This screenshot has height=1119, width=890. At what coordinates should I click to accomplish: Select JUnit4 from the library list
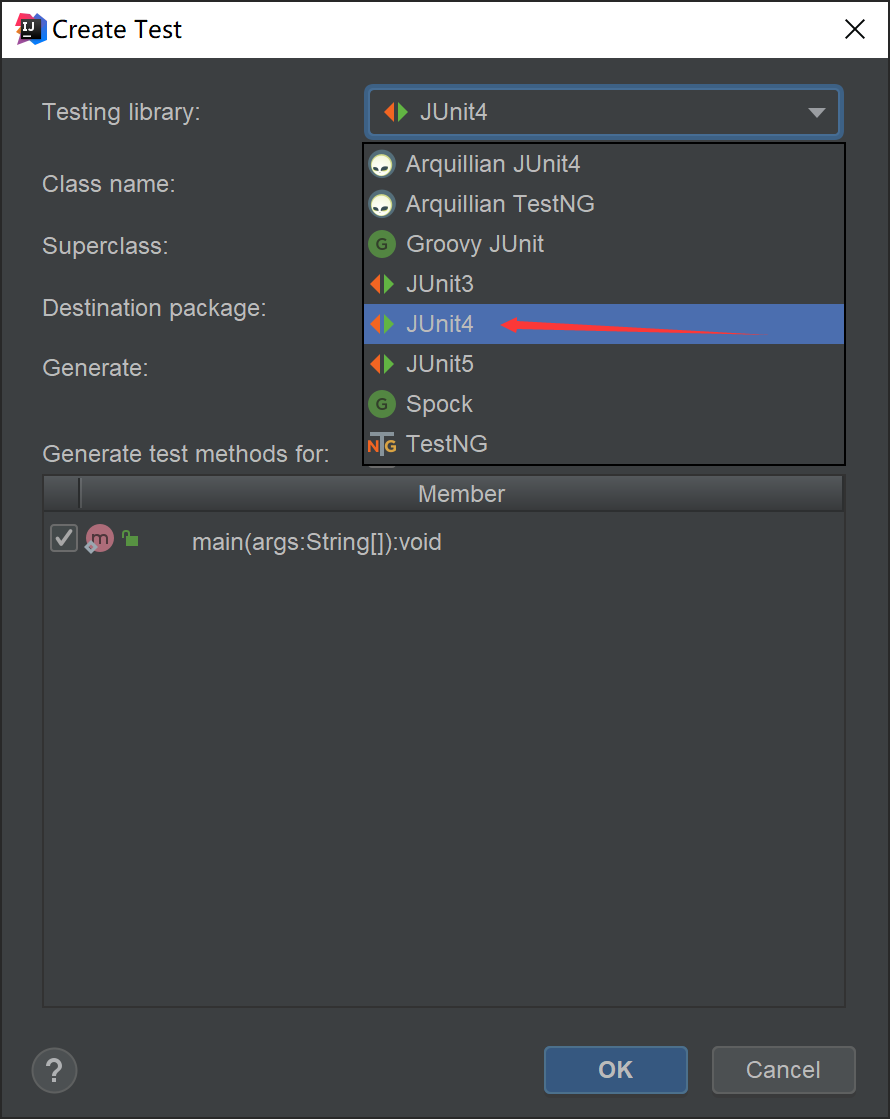tap(440, 324)
